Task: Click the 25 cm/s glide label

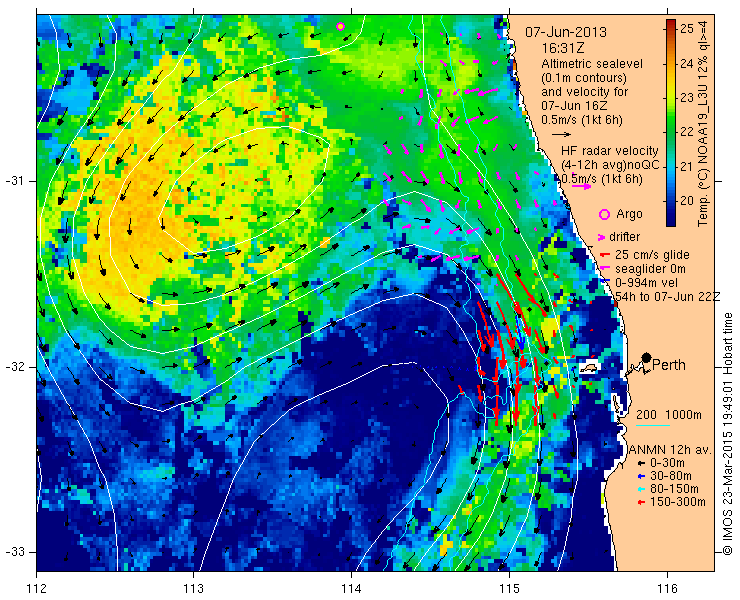Action: [652, 255]
